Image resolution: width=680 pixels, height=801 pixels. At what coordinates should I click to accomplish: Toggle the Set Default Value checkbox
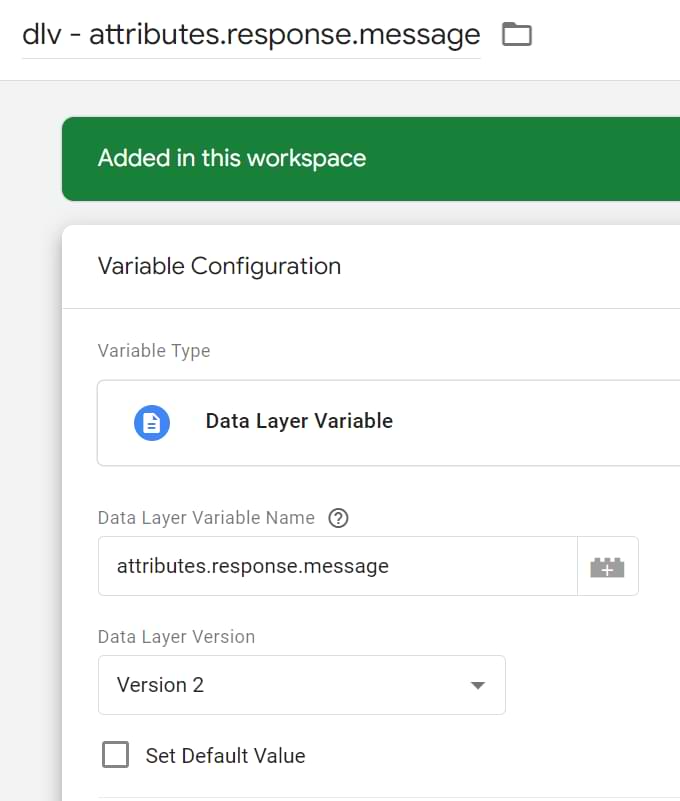(x=116, y=755)
